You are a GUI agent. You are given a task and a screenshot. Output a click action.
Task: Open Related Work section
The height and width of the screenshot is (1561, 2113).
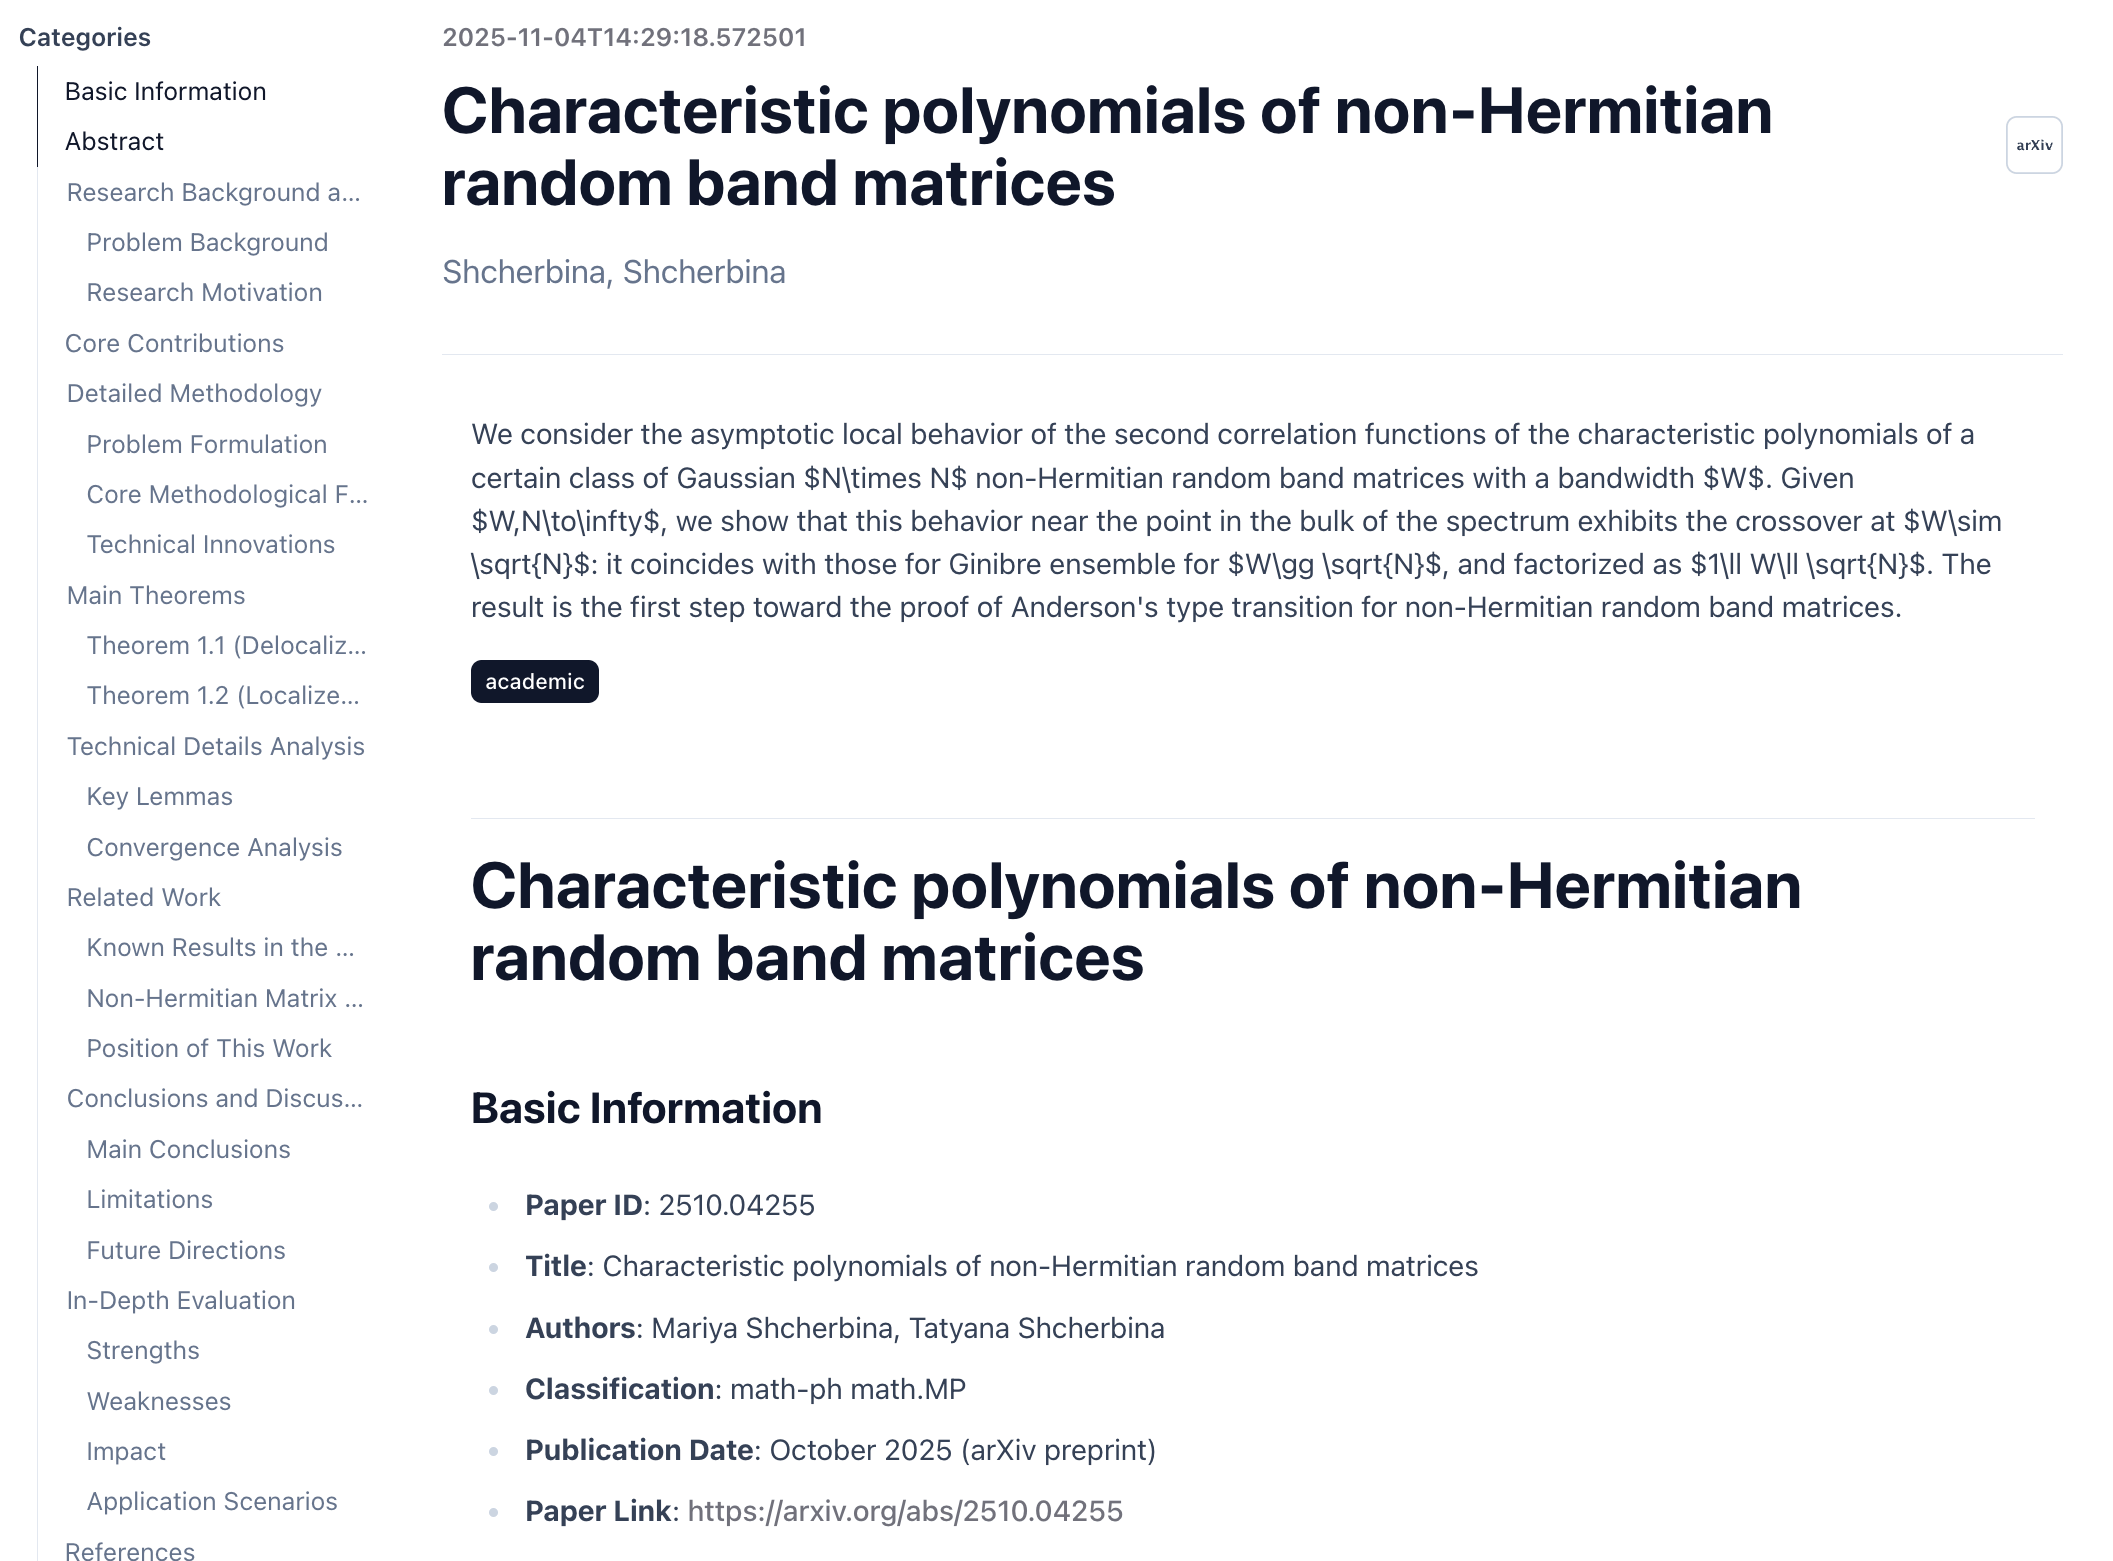pyautogui.click(x=143, y=897)
